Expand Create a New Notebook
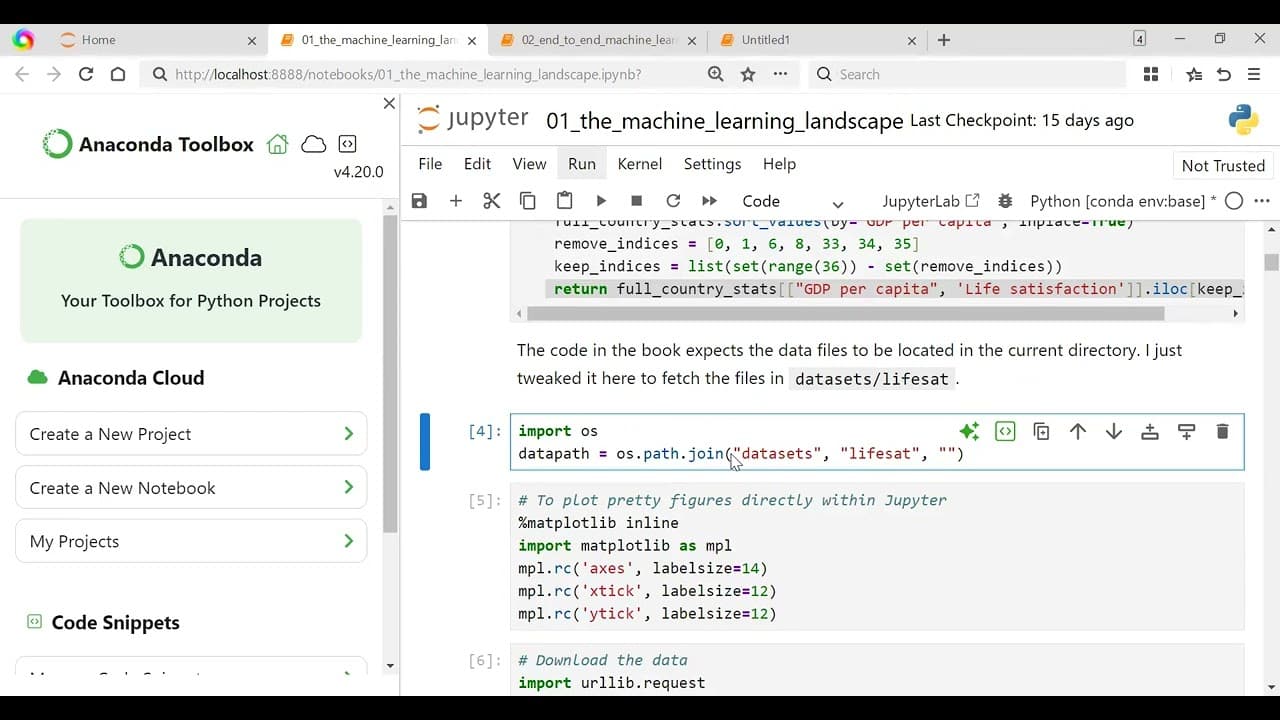The image size is (1280, 720). pos(191,488)
